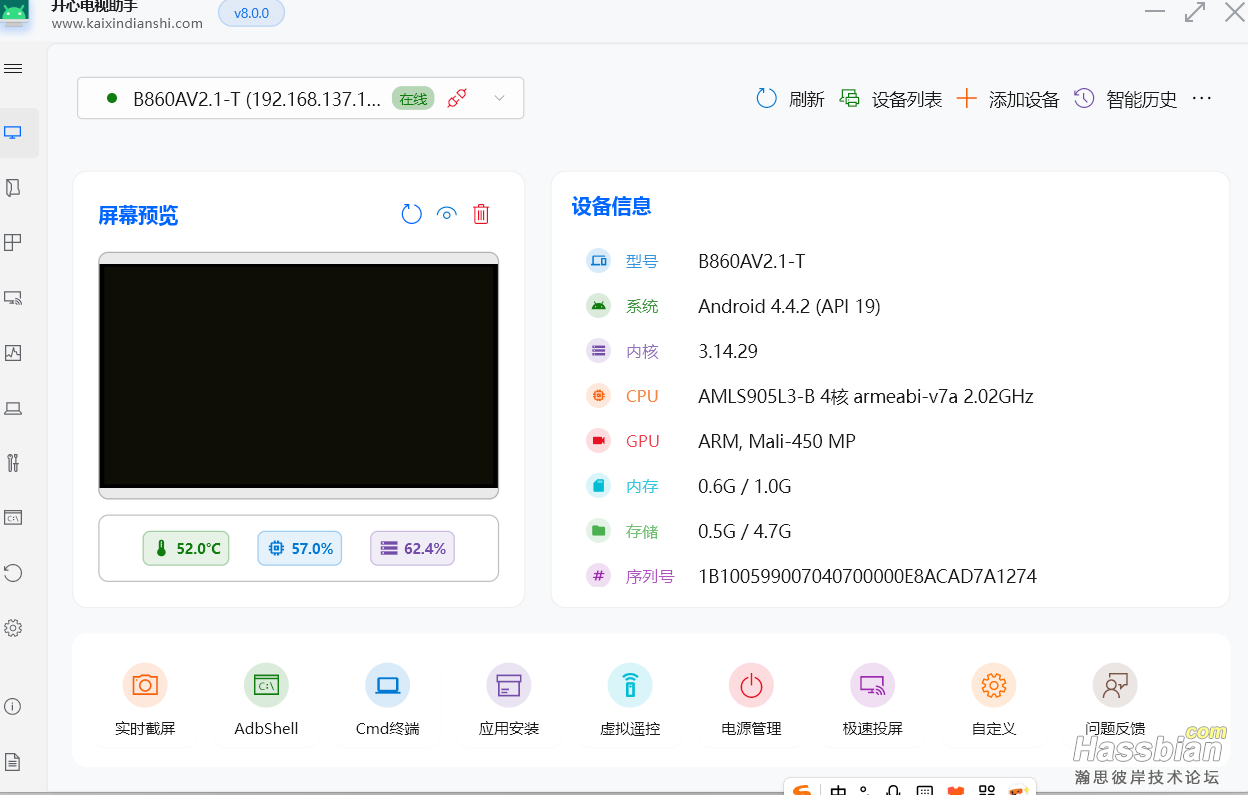This screenshot has width=1248, height=795.
Task: Click the red disconnect device plug icon
Action: click(458, 98)
